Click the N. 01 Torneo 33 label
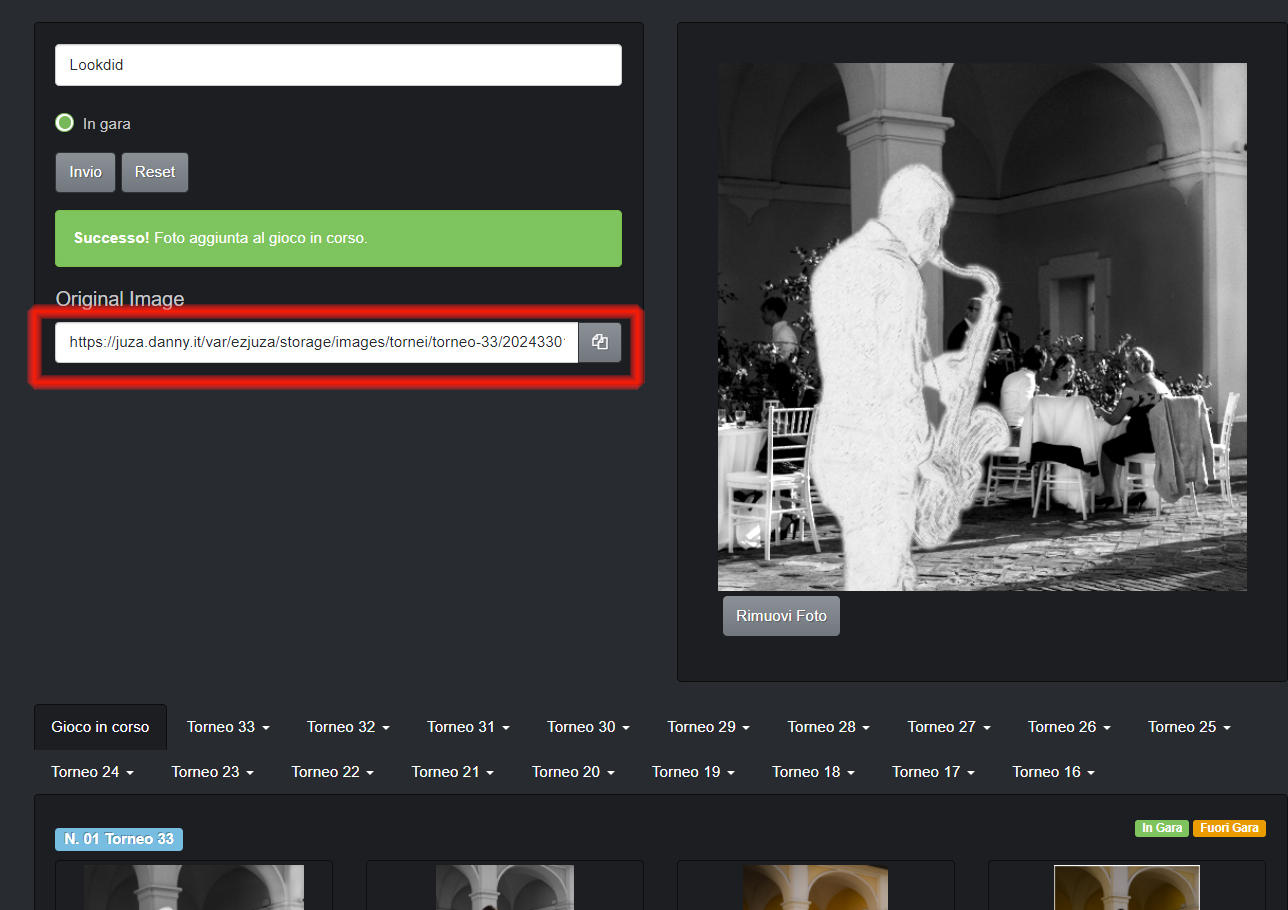Screen dimensions: 1288x910 click(x=119, y=839)
